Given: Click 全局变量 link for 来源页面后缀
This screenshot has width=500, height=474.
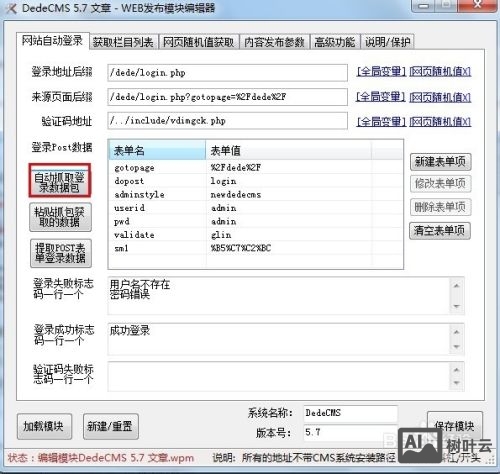Looking at the screenshot, I should coord(381,97).
